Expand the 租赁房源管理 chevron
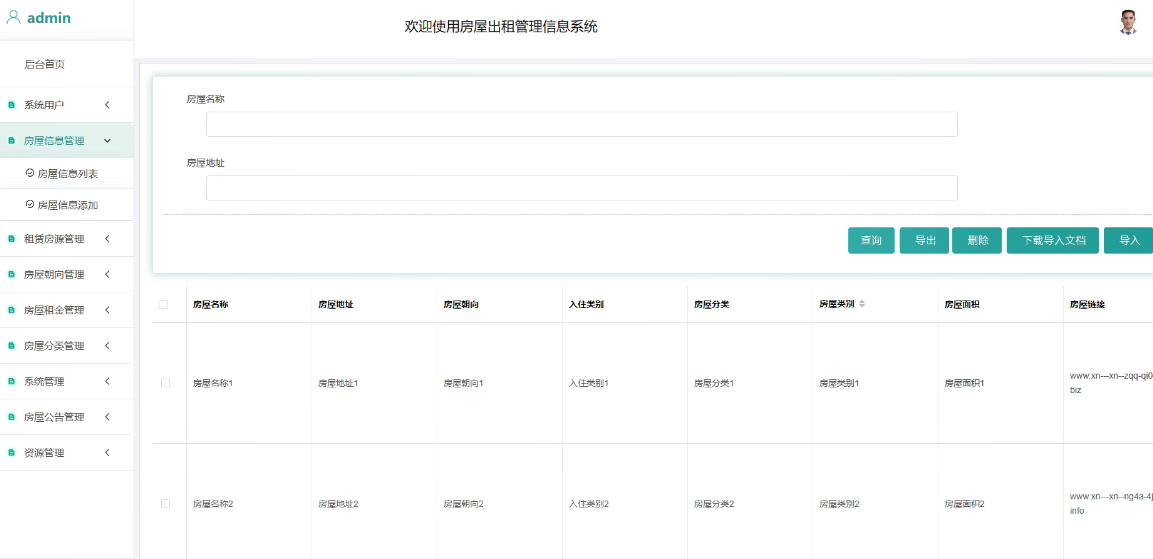This screenshot has width=1153, height=559. click(107, 239)
